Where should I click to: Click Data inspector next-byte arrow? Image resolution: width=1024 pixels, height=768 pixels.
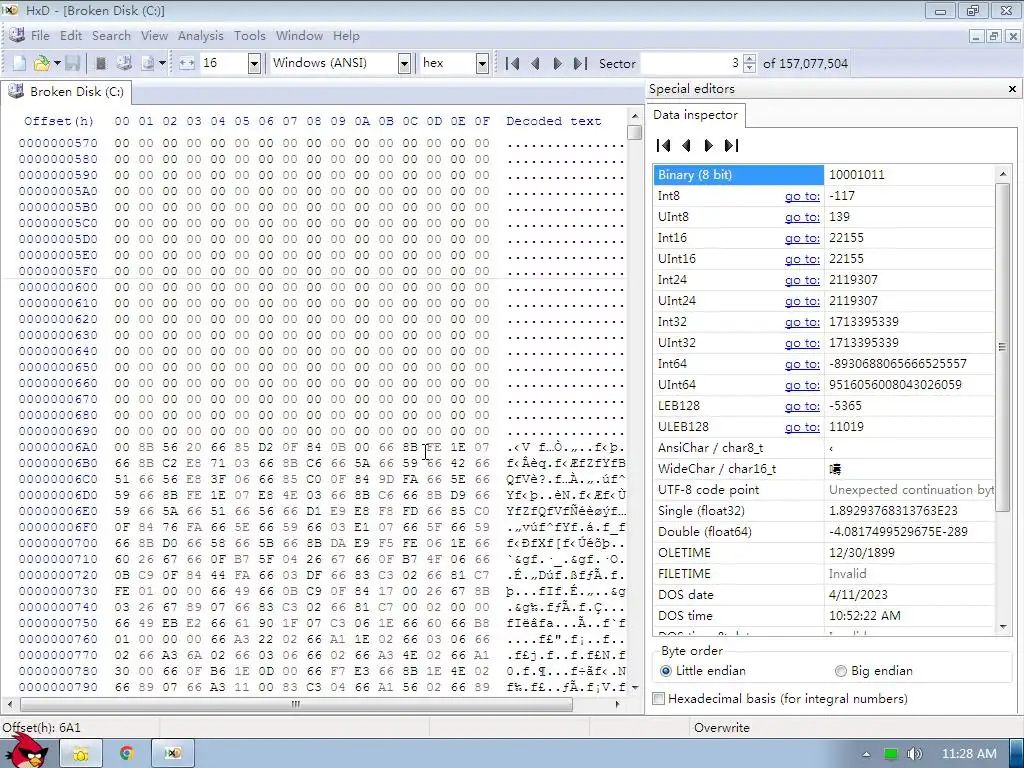pyautogui.click(x=708, y=145)
